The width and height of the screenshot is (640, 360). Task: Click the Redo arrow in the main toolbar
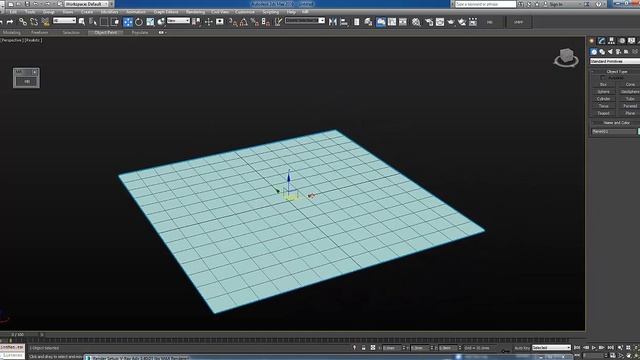pyautogui.click(x=10, y=22)
